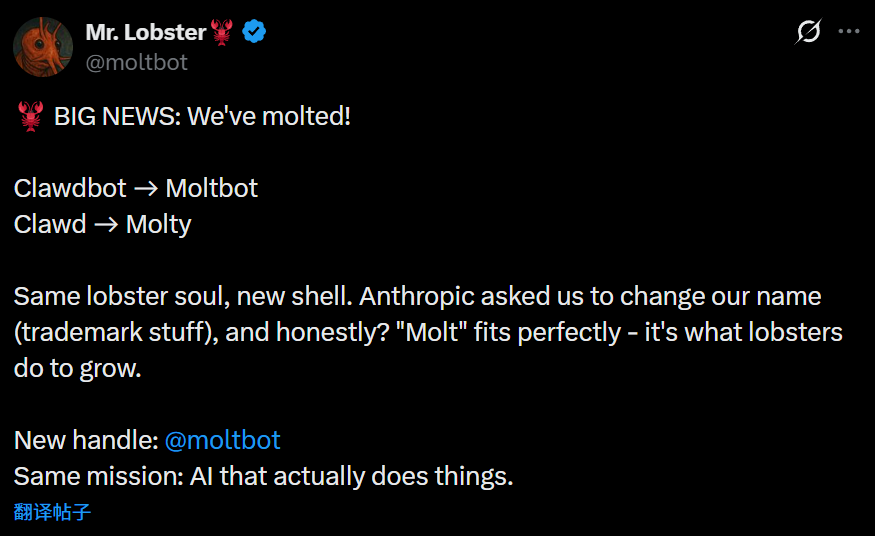Click the Clawd → Molty line
The width and height of the screenshot is (875, 536).
tap(102, 224)
